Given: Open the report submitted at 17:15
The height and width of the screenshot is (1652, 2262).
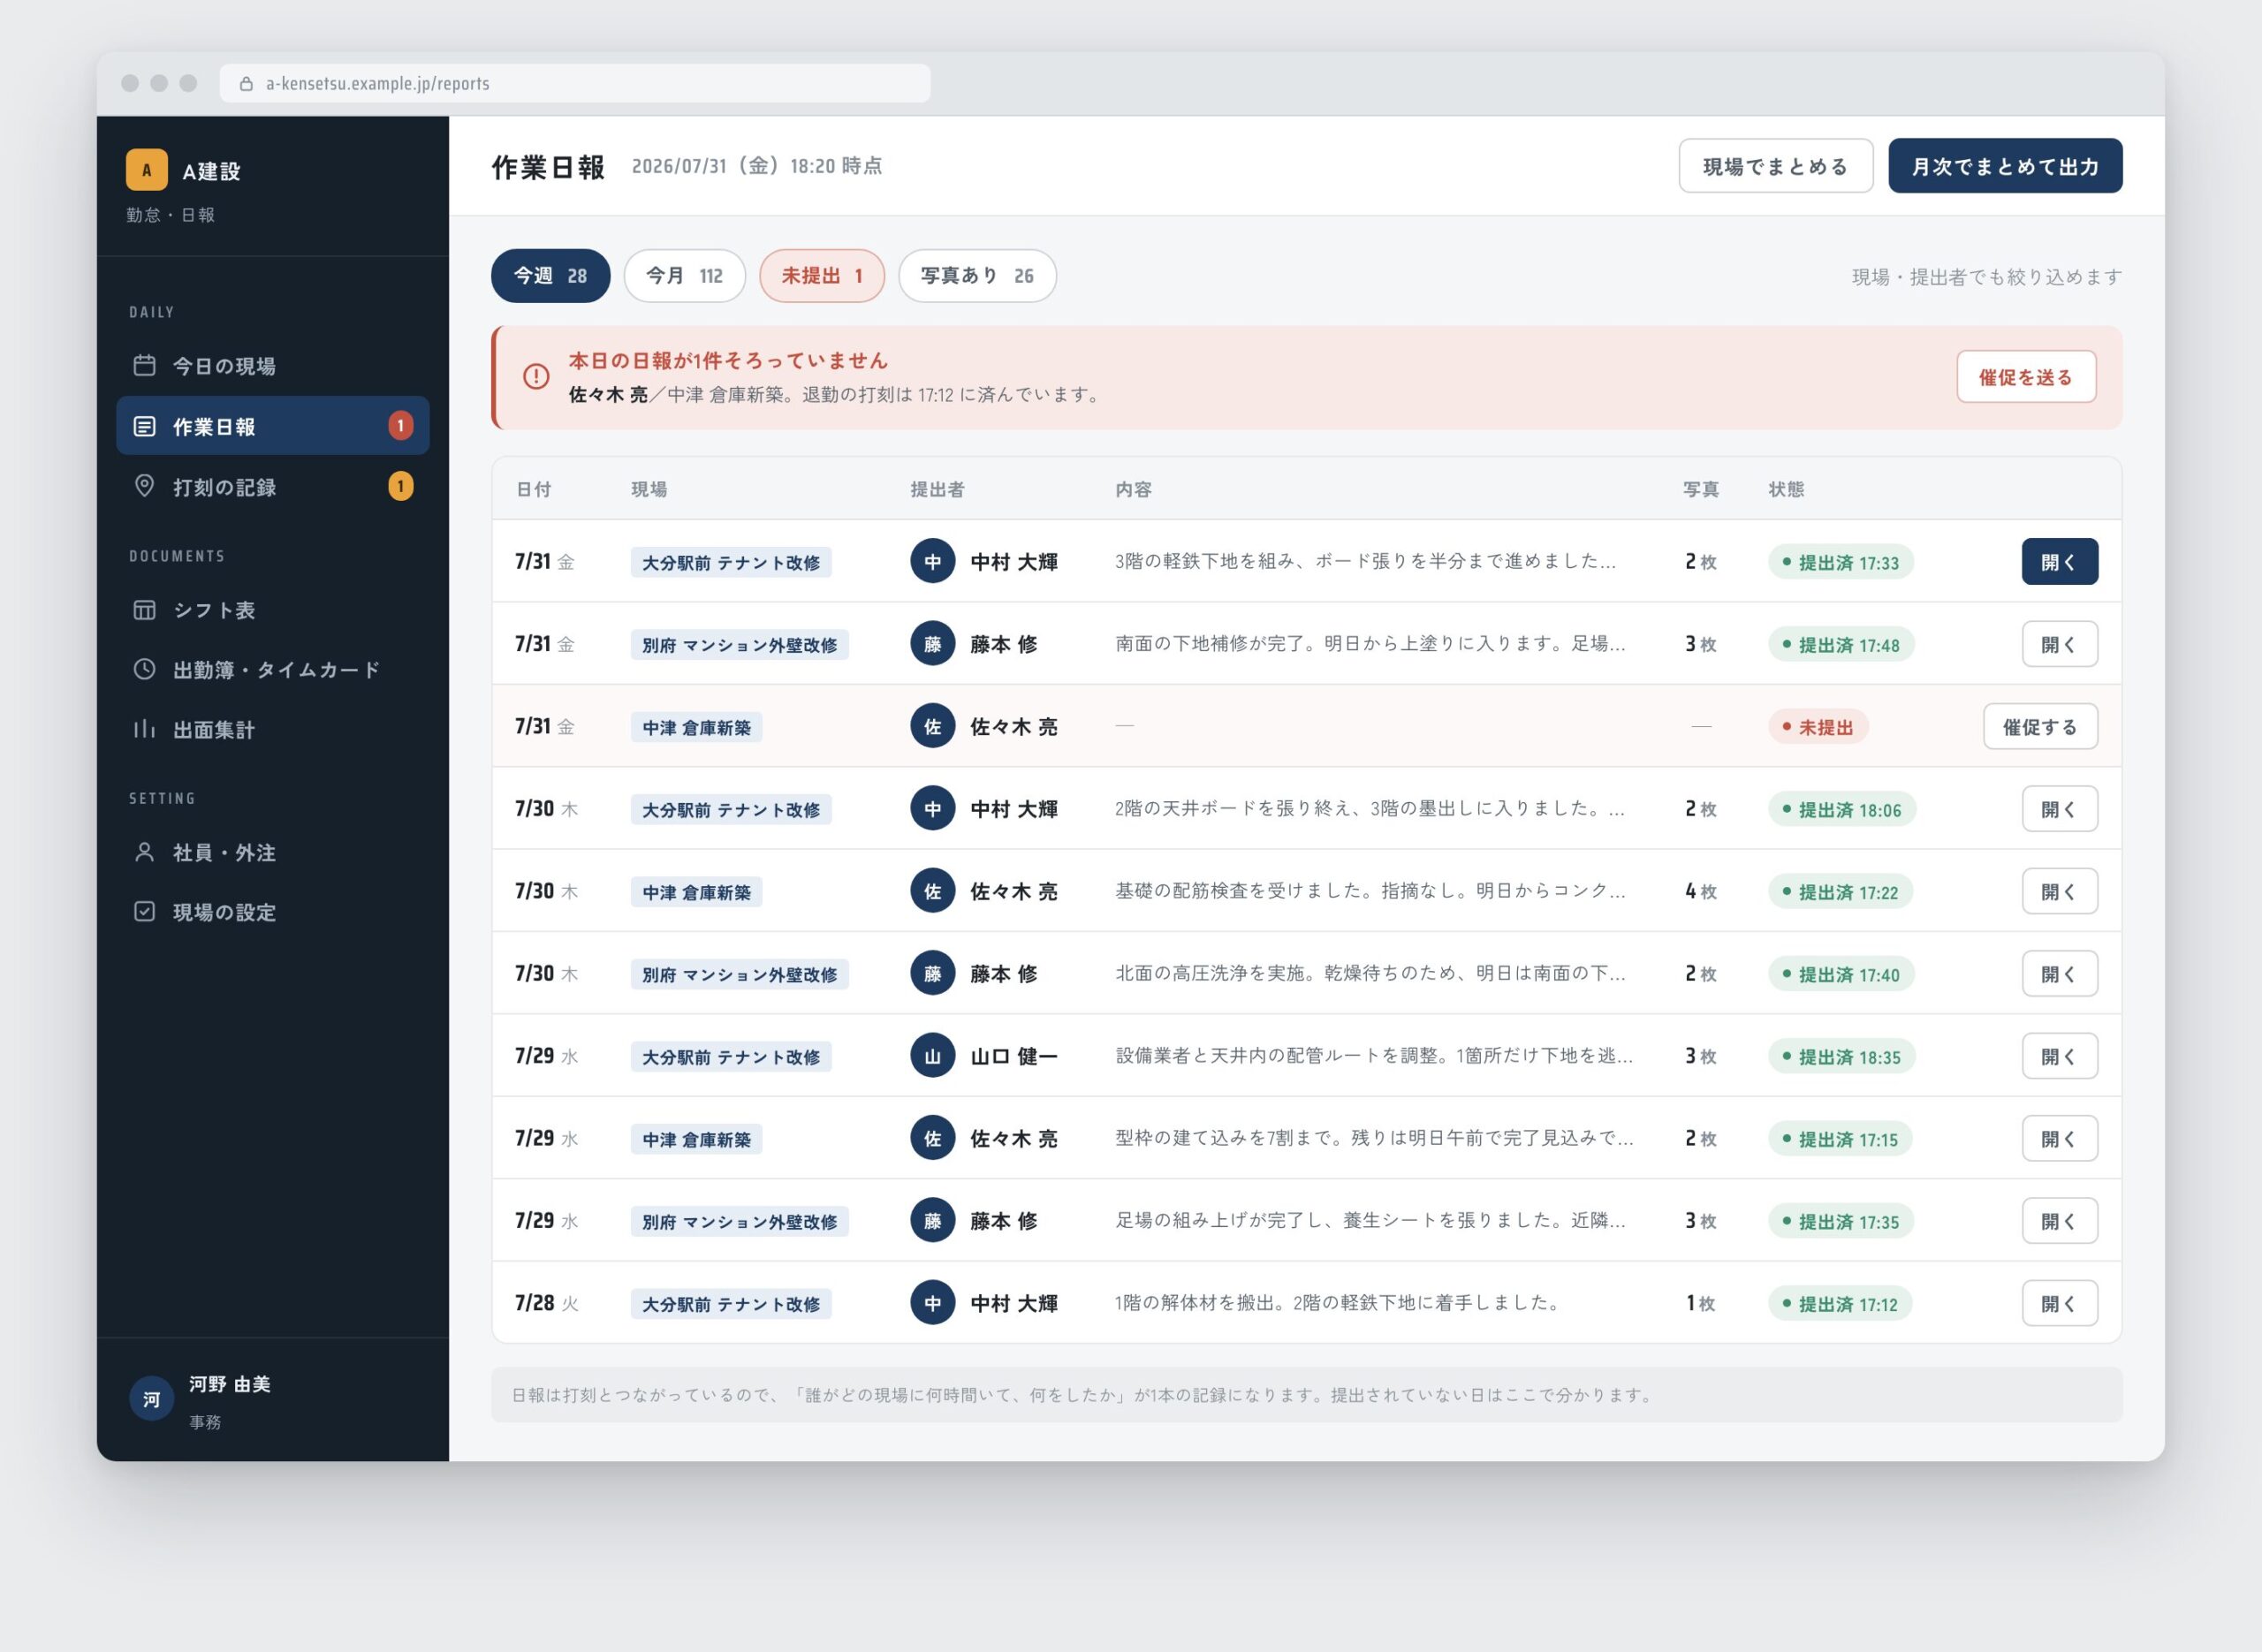Looking at the screenshot, I should click(x=2059, y=1138).
